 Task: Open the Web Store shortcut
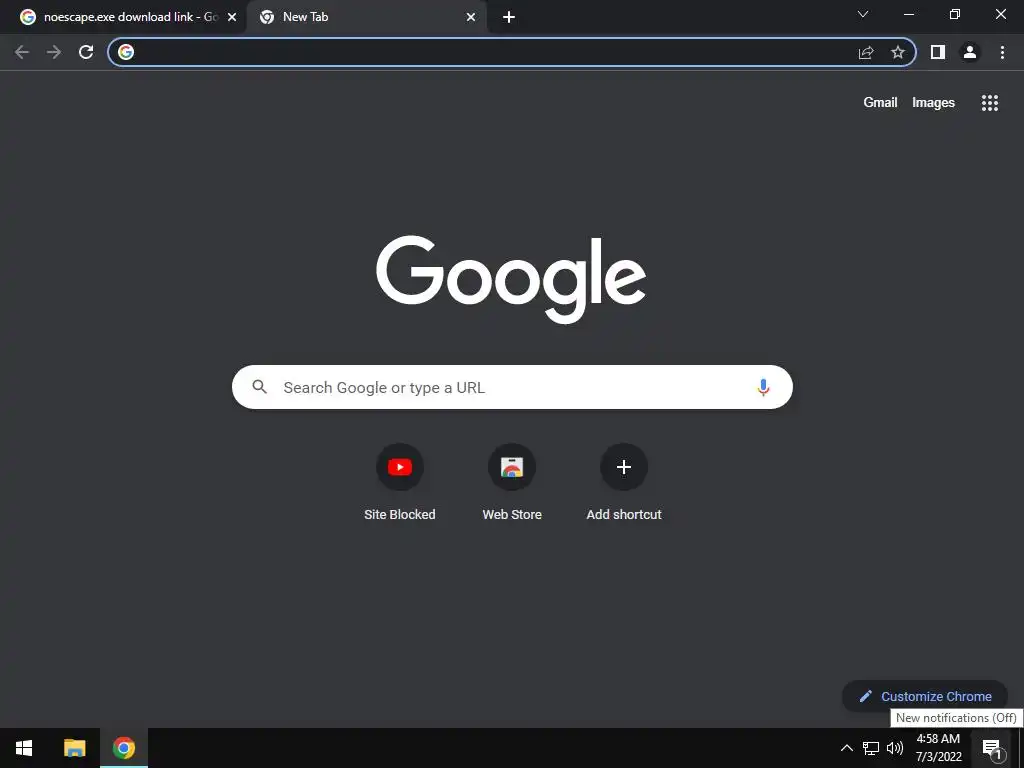click(512, 482)
